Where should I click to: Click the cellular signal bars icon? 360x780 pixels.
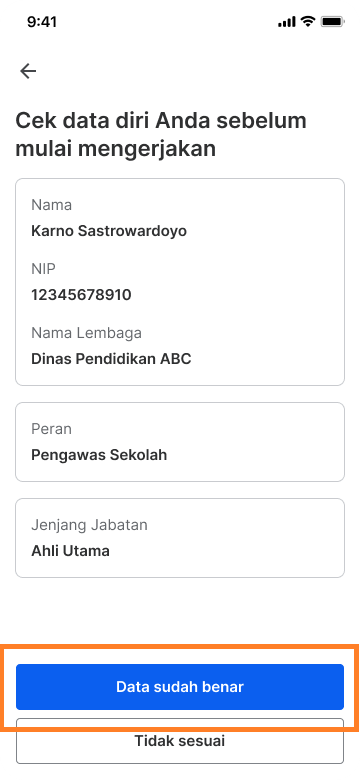point(287,22)
